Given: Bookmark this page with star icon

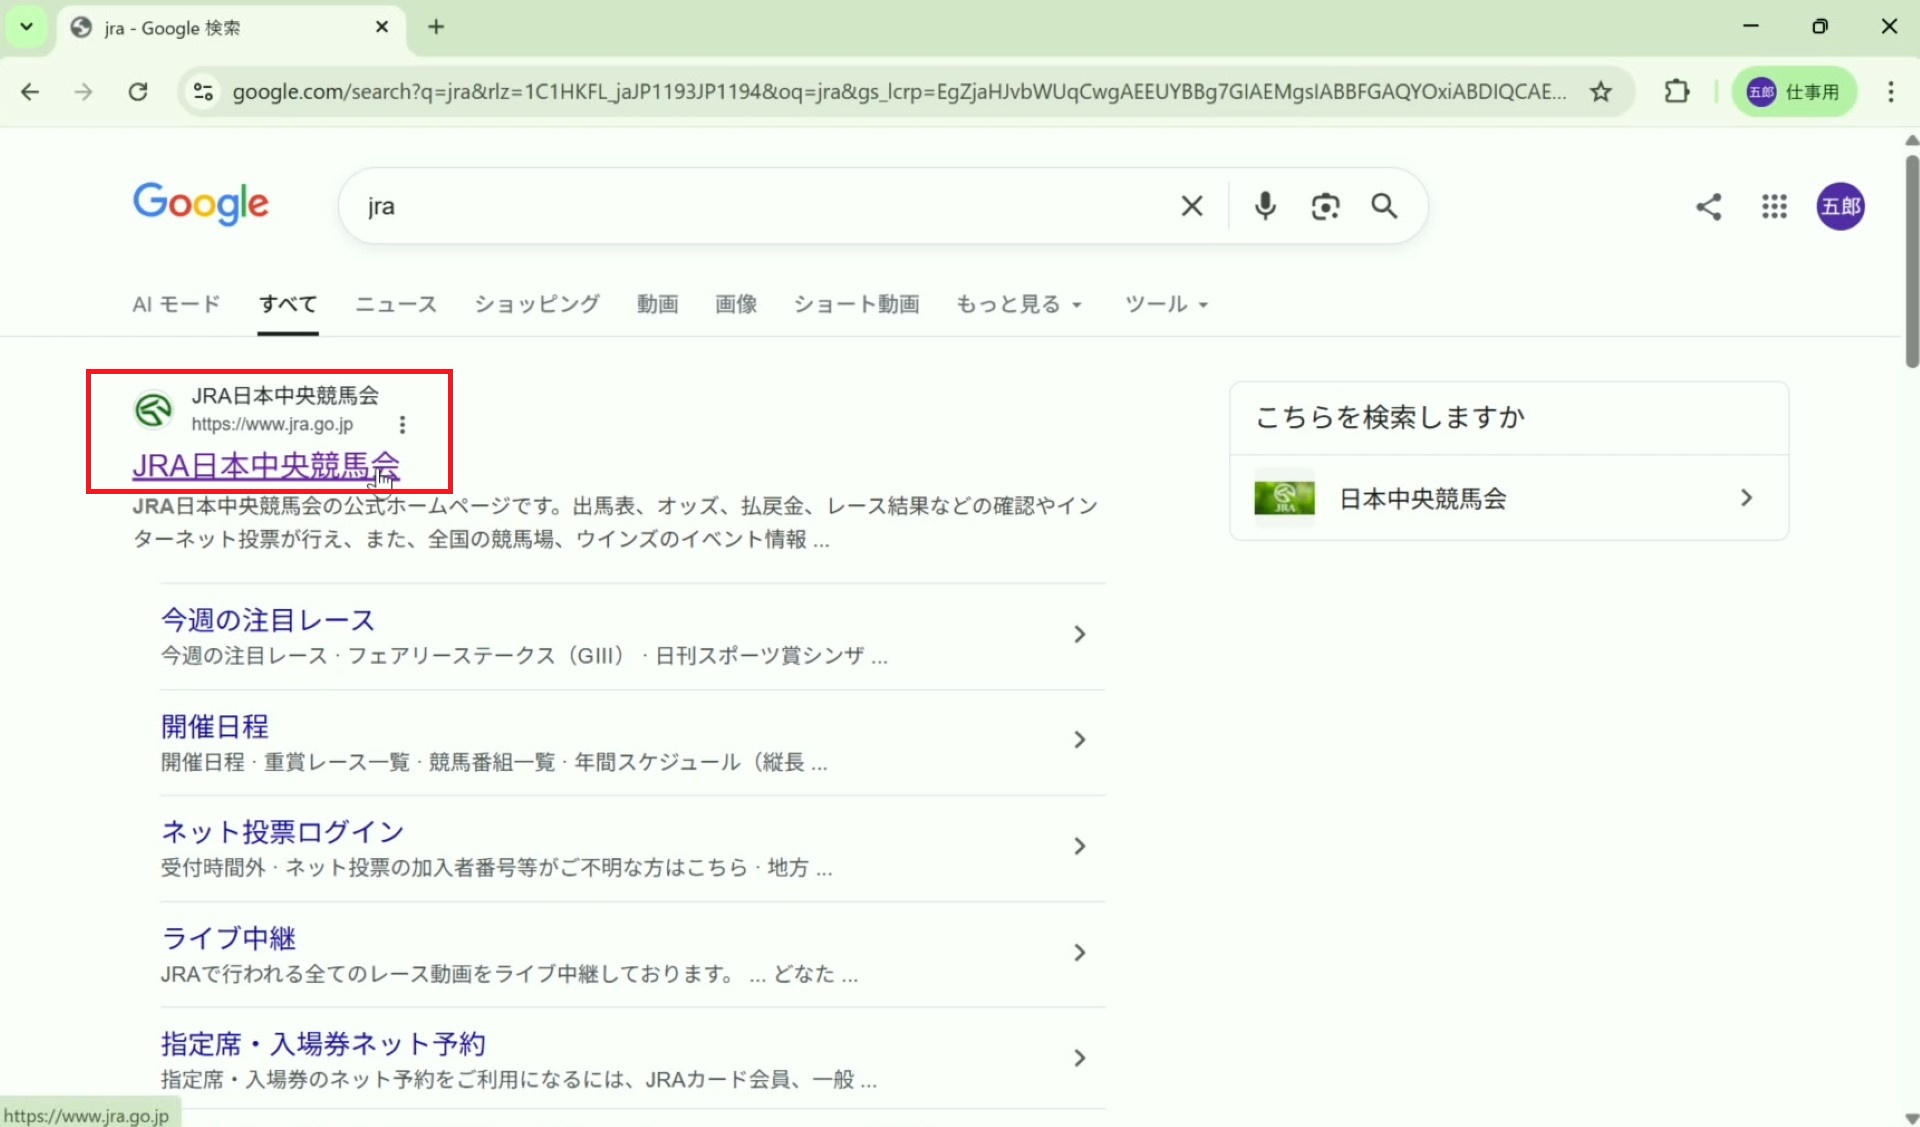Looking at the screenshot, I should (x=1601, y=92).
